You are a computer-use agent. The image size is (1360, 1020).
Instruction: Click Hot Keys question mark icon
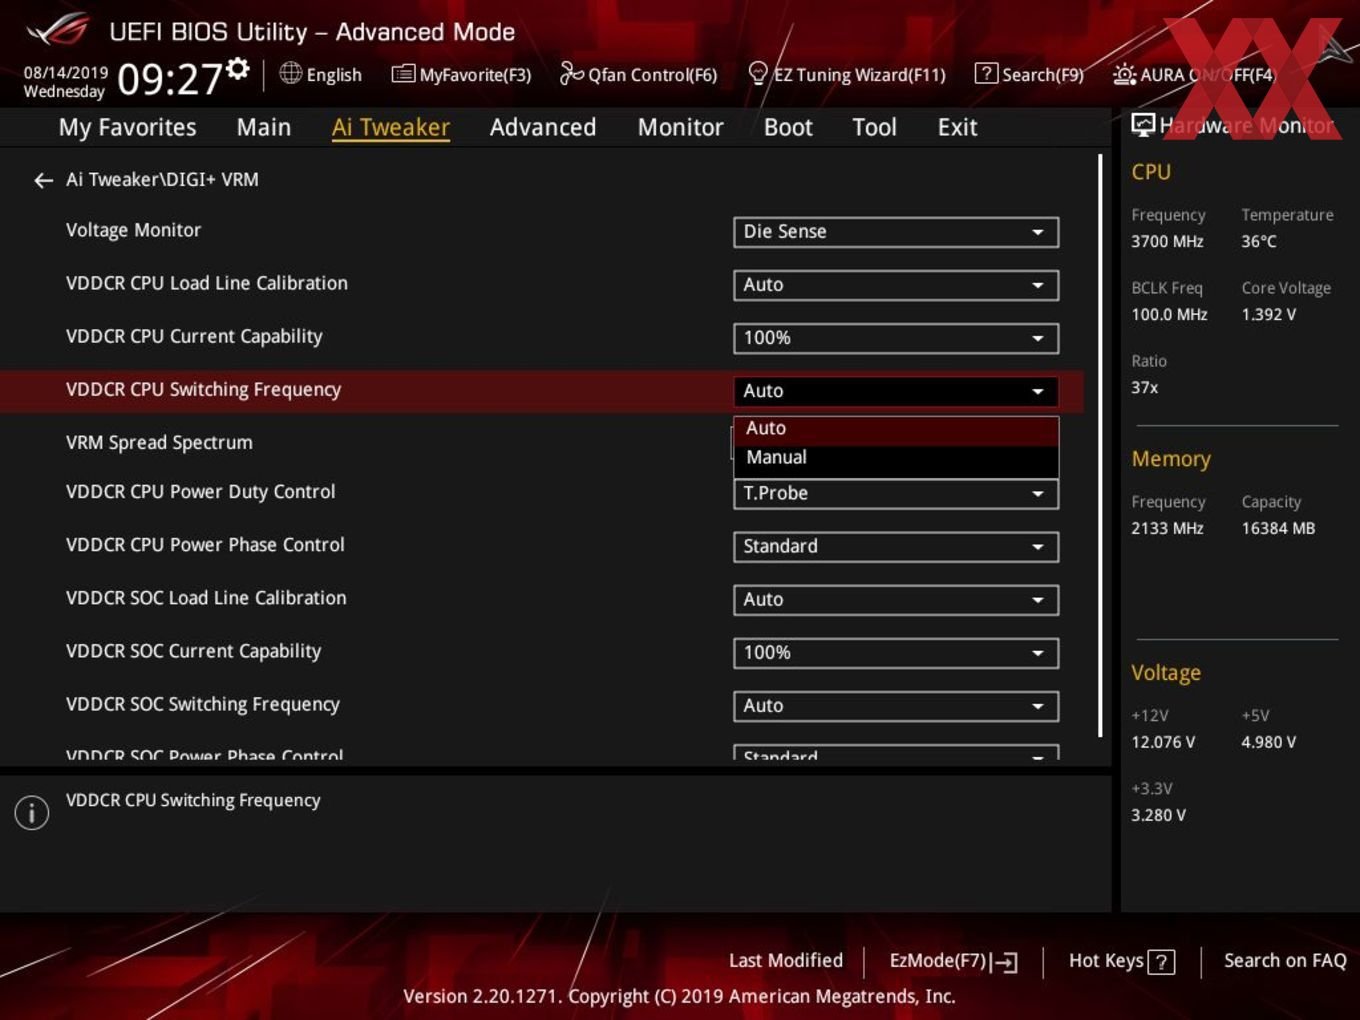click(1161, 962)
